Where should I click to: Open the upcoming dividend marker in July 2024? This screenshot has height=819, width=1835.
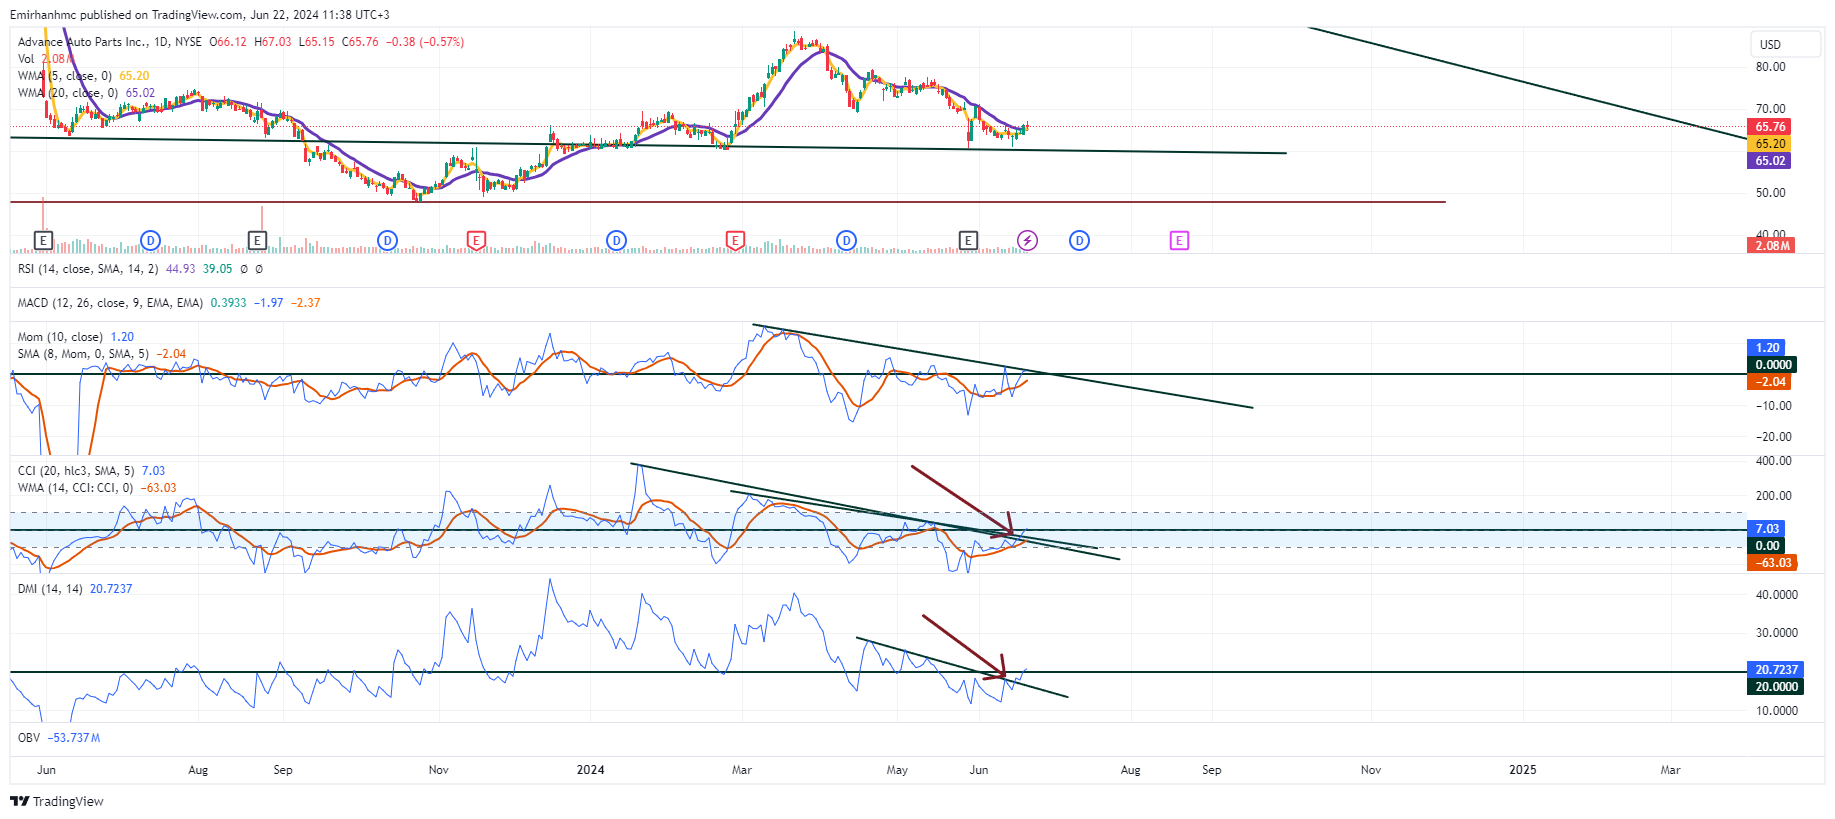pos(1079,240)
